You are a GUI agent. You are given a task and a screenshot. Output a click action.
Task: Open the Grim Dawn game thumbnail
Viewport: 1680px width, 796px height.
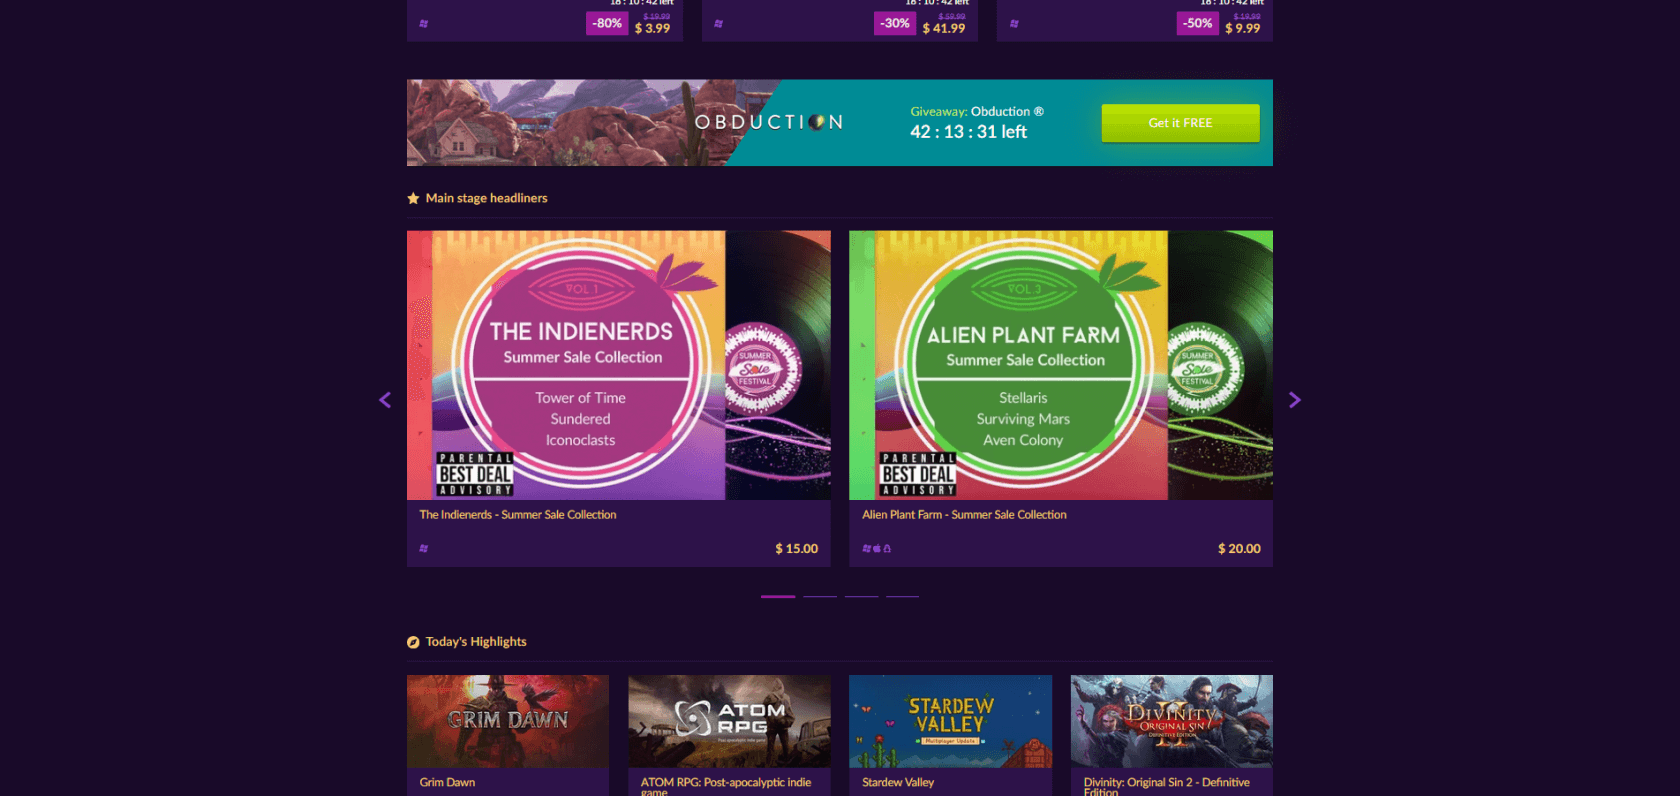(508, 721)
